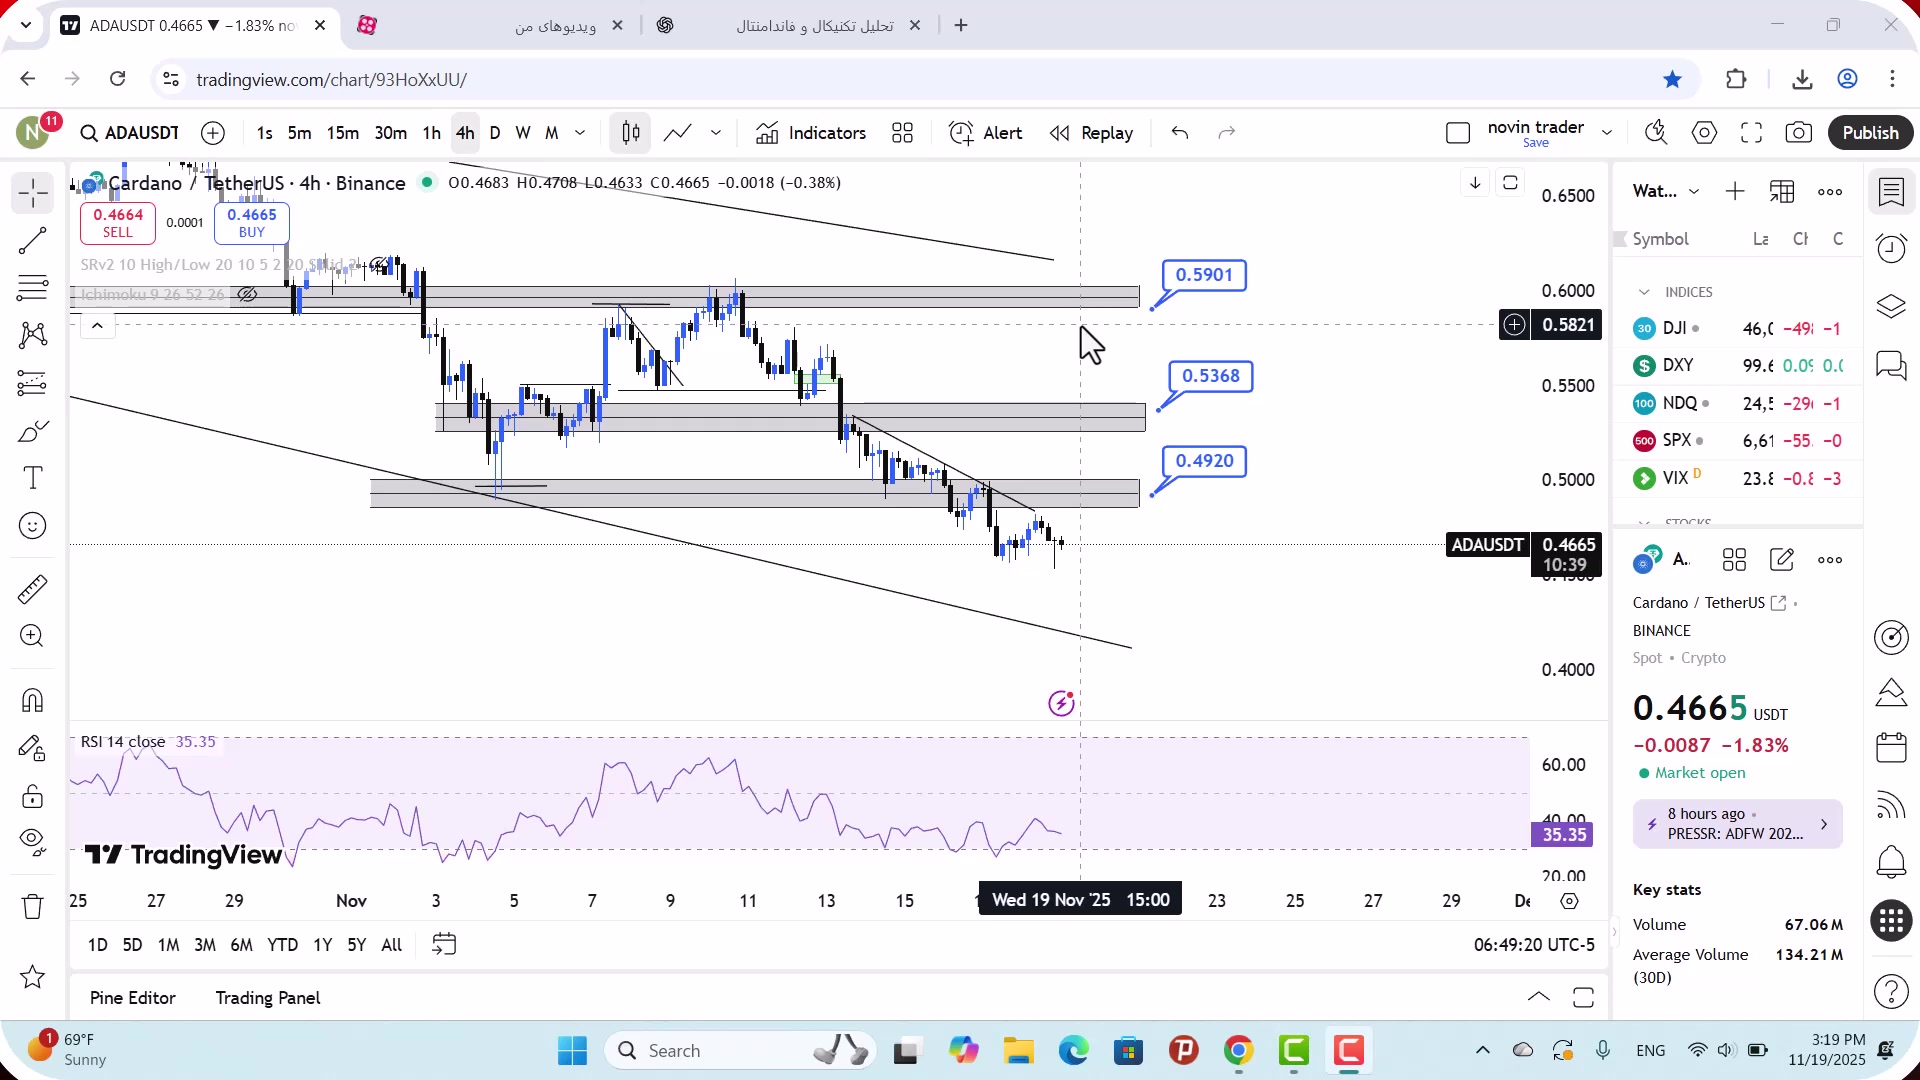Toggle Ichimoku indicator visibility eye
The image size is (1920, 1080).
(246, 294)
